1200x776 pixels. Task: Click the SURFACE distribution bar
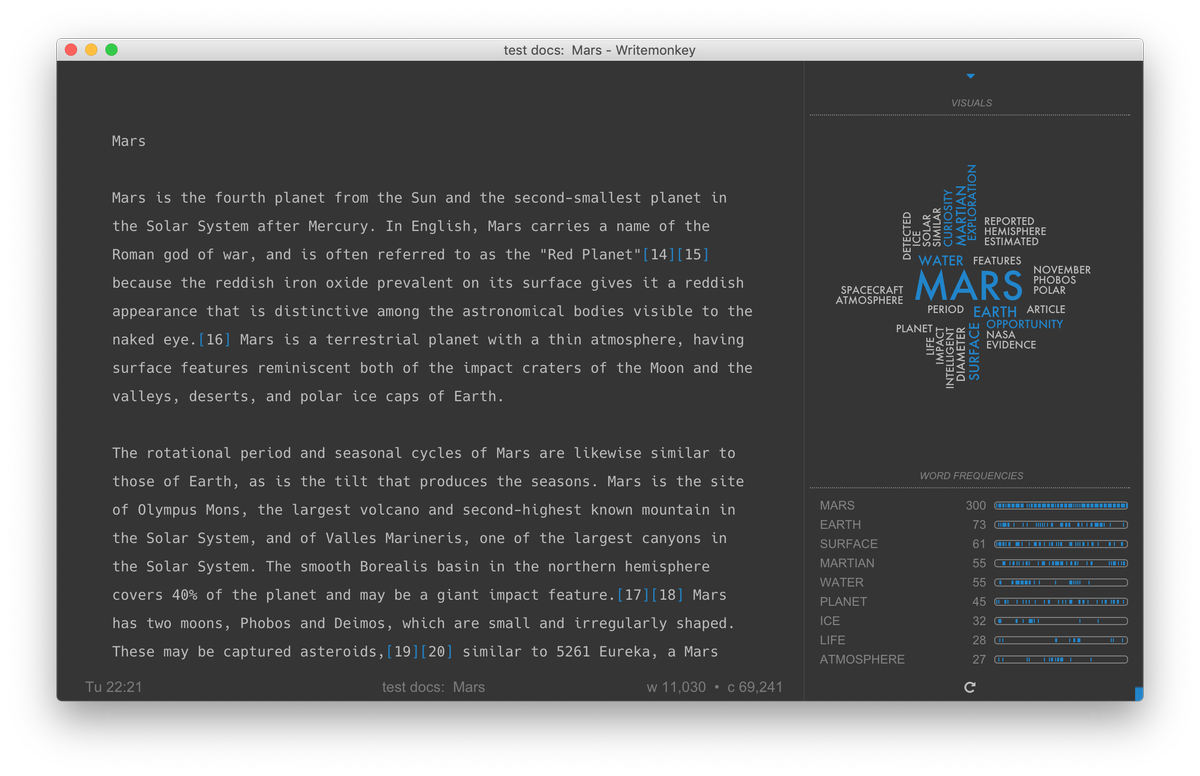pyautogui.click(x=1061, y=544)
